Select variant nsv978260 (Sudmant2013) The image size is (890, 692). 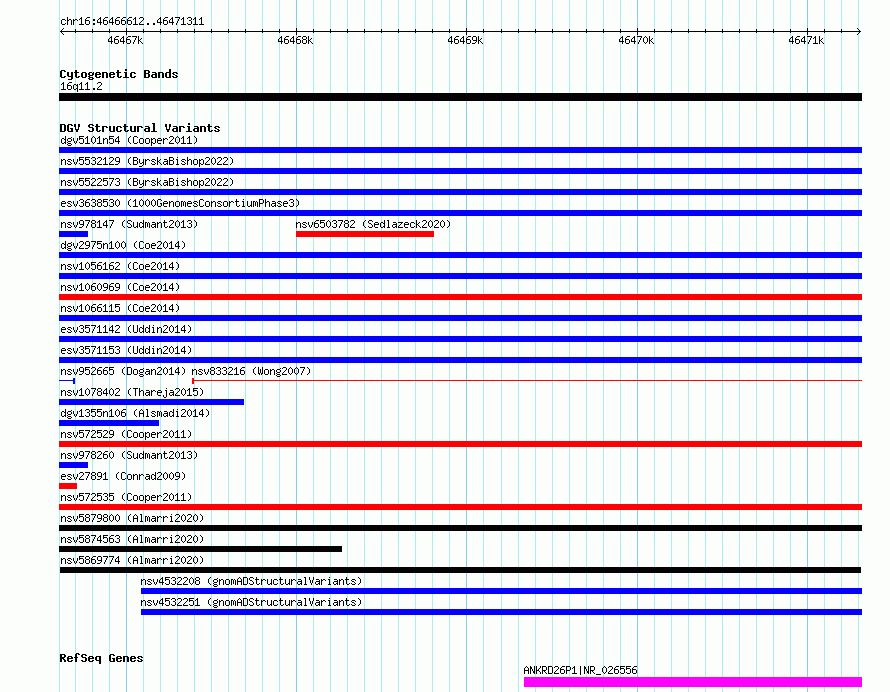pyautogui.click(x=129, y=455)
